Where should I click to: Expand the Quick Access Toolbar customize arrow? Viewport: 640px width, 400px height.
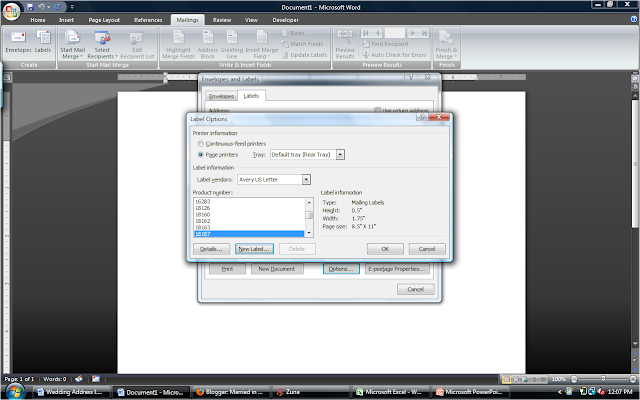72,7
